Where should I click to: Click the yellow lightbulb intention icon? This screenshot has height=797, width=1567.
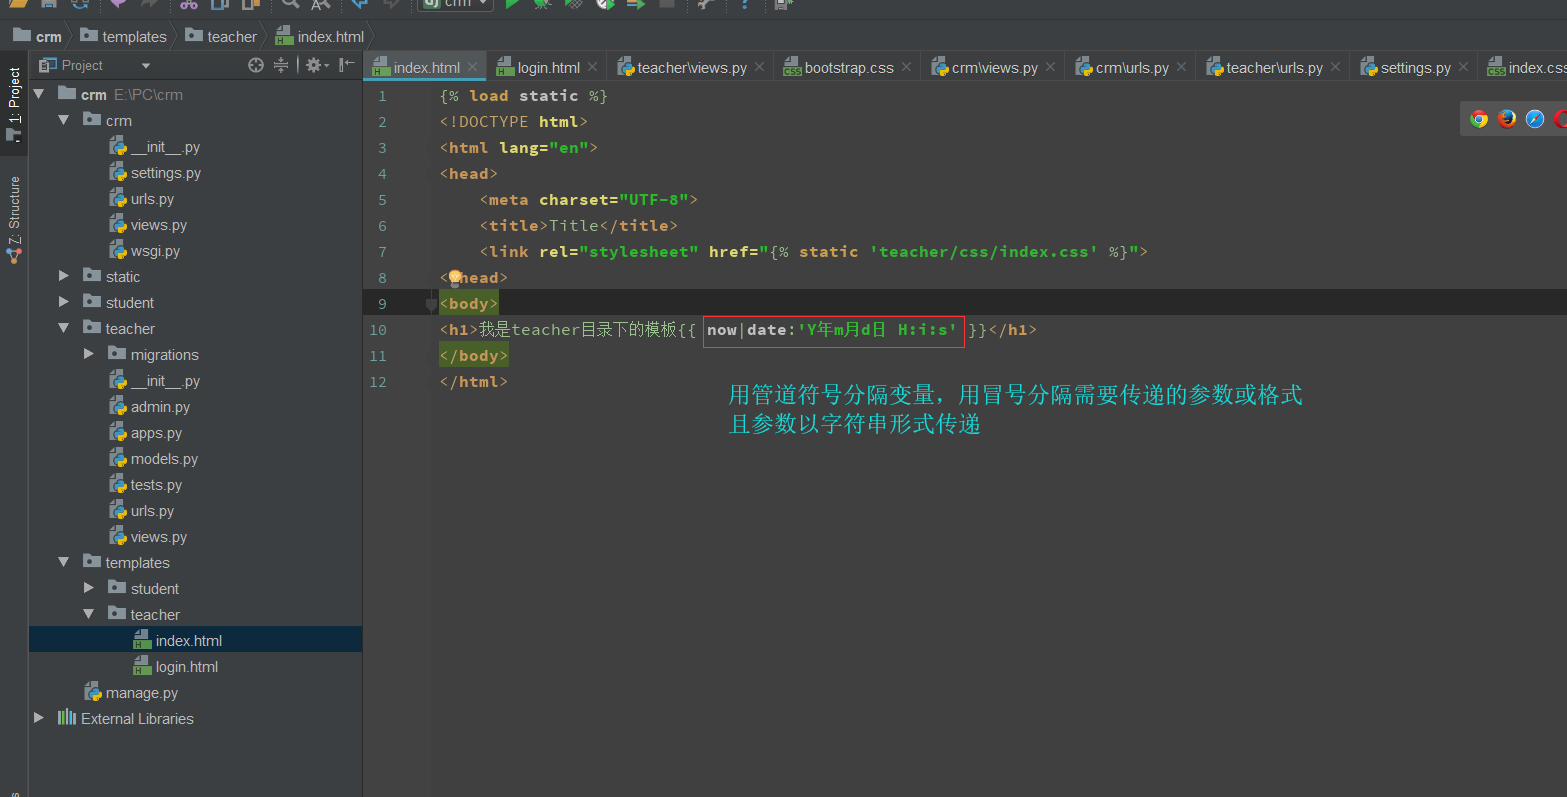455,277
